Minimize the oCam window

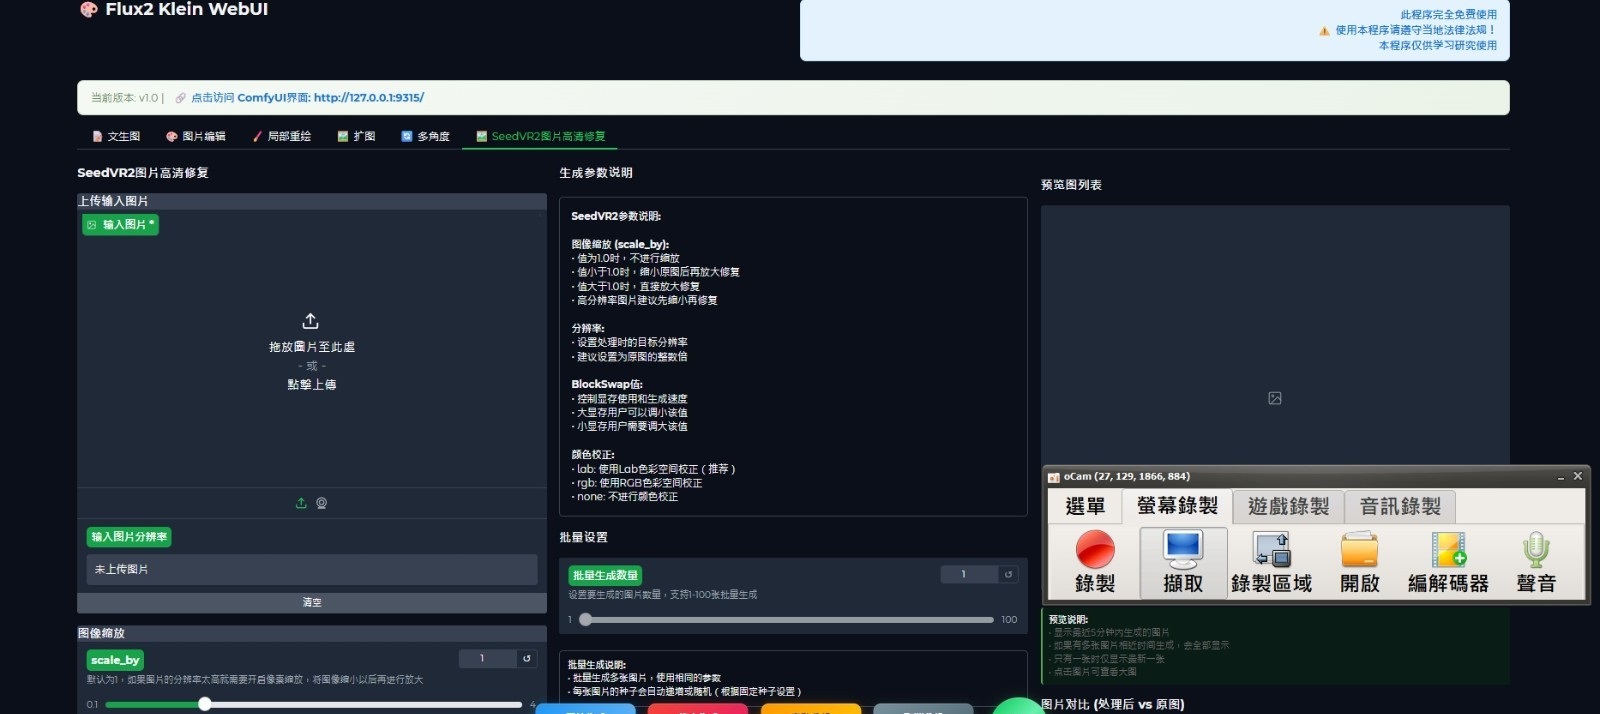click(1561, 477)
